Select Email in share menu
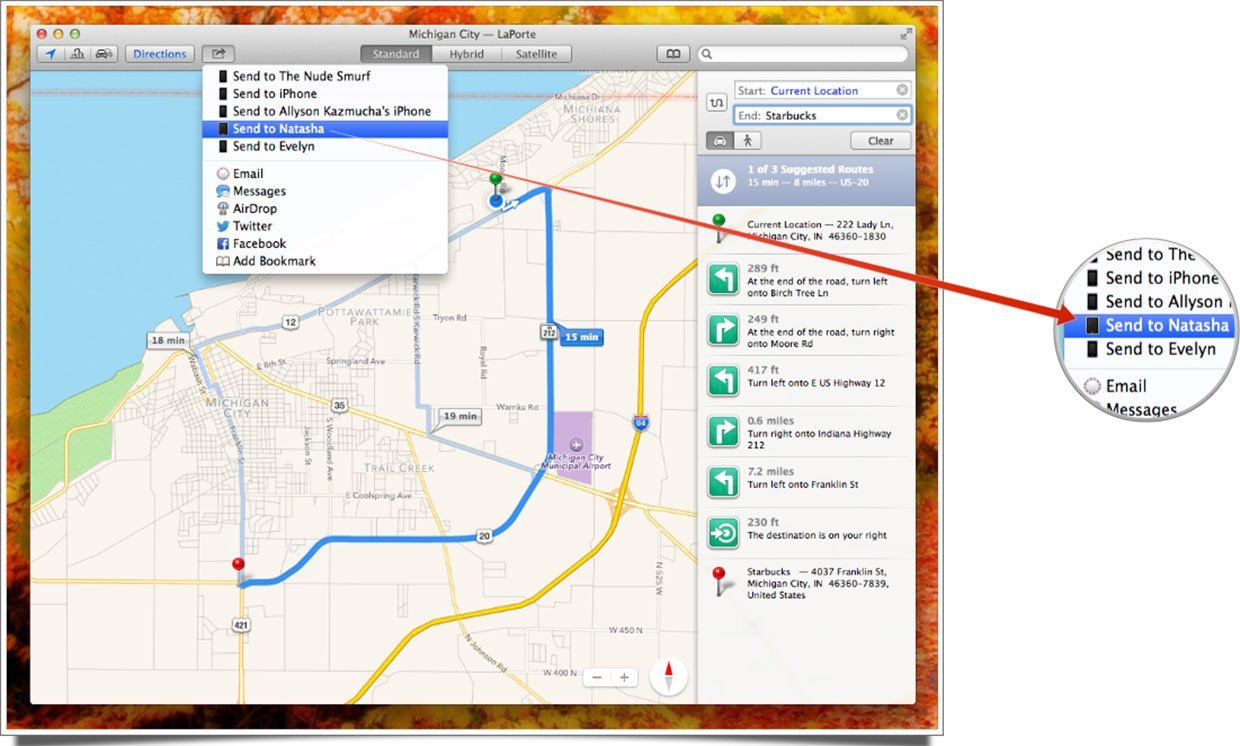The height and width of the screenshot is (746, 1240). 325,174
